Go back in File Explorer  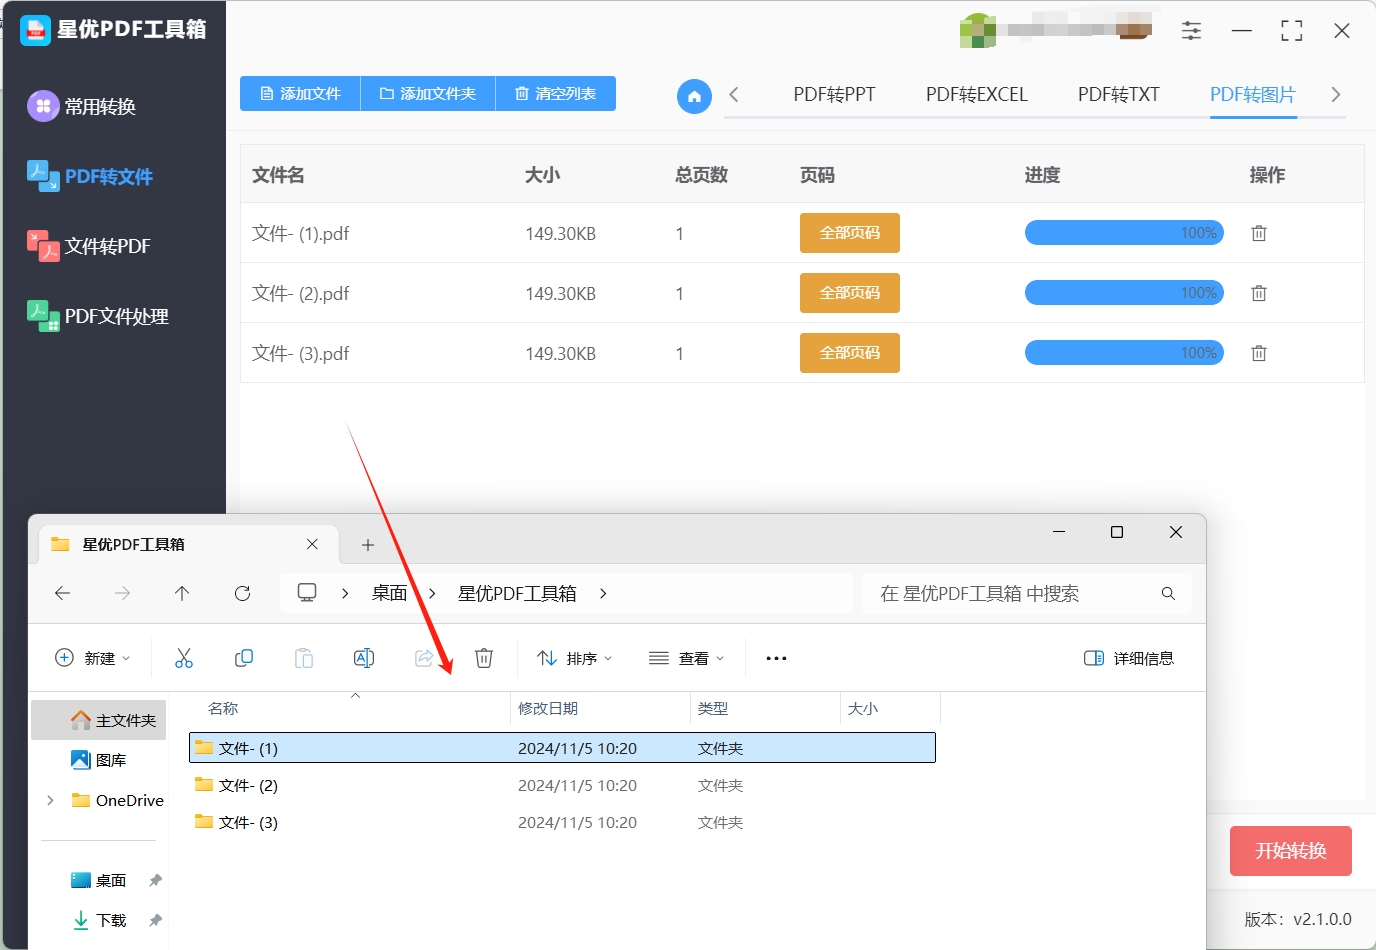pos(62,593)
